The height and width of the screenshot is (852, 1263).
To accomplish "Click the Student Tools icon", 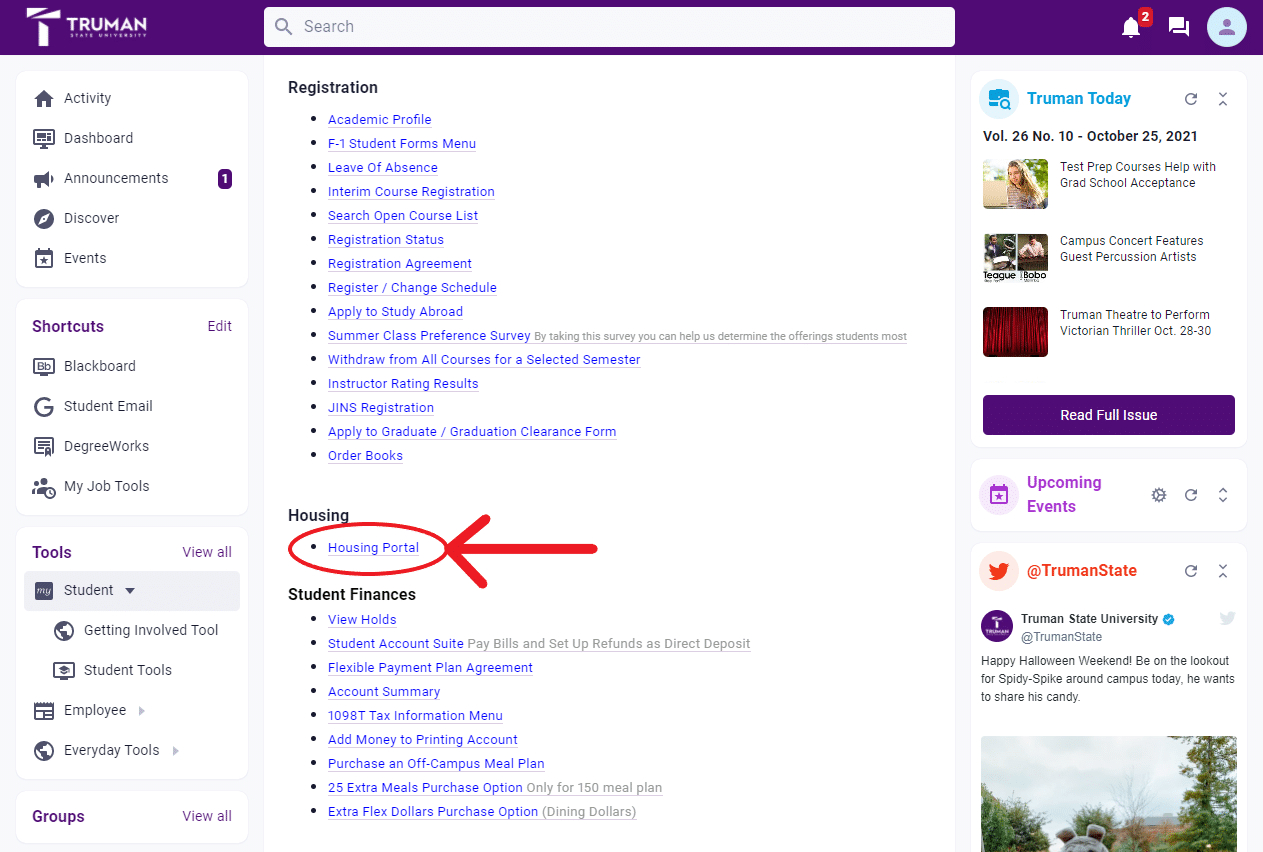I will point(63,670).
